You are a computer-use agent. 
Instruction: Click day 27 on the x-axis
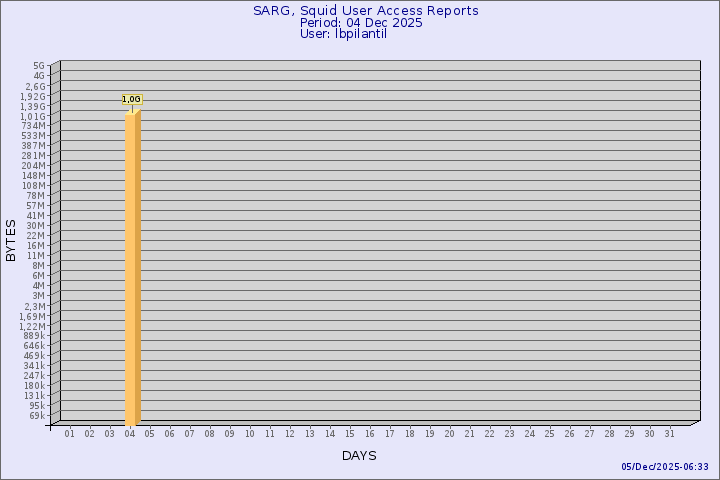(590, 434)
